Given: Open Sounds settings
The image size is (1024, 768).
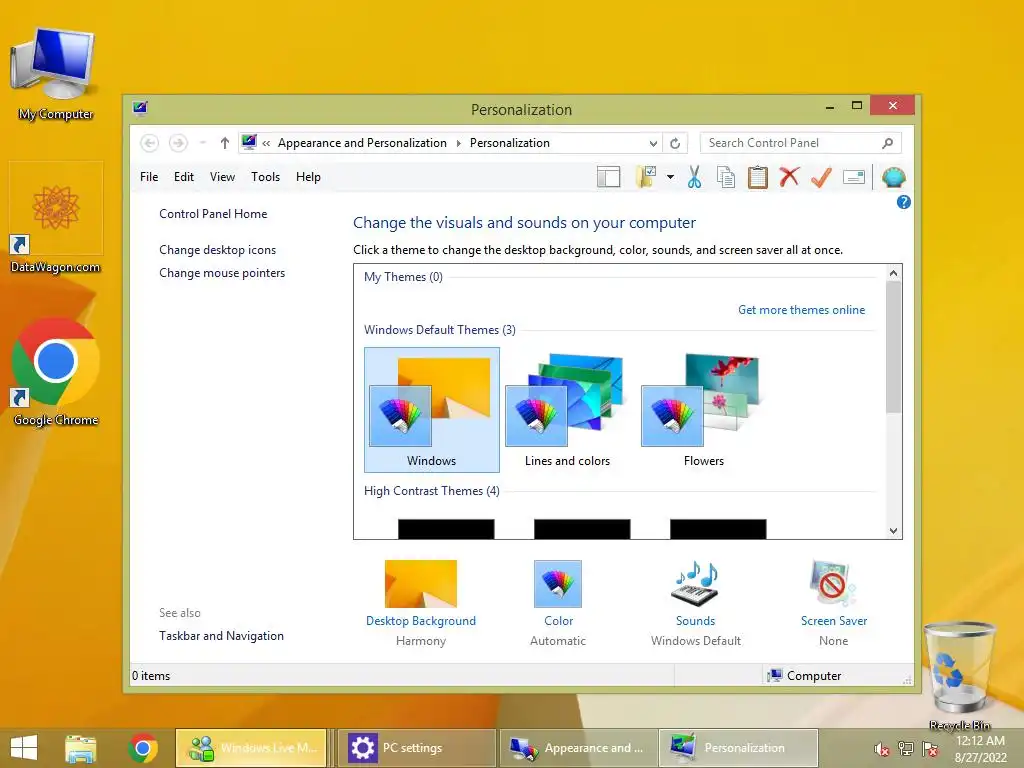Looking at the screenshot, I should [696, 602].
